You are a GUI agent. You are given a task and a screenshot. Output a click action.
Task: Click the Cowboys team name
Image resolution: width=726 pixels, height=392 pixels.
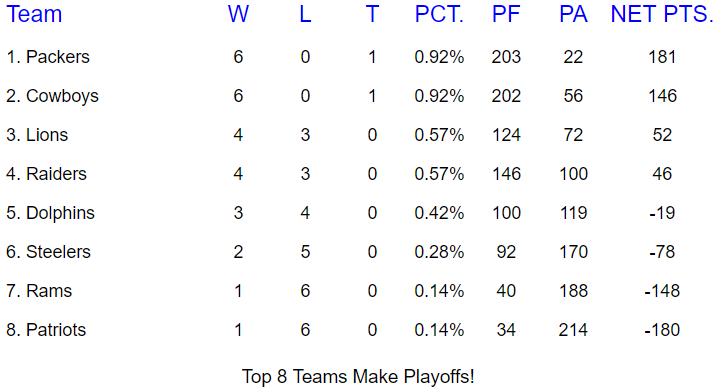tap(62, 96)
